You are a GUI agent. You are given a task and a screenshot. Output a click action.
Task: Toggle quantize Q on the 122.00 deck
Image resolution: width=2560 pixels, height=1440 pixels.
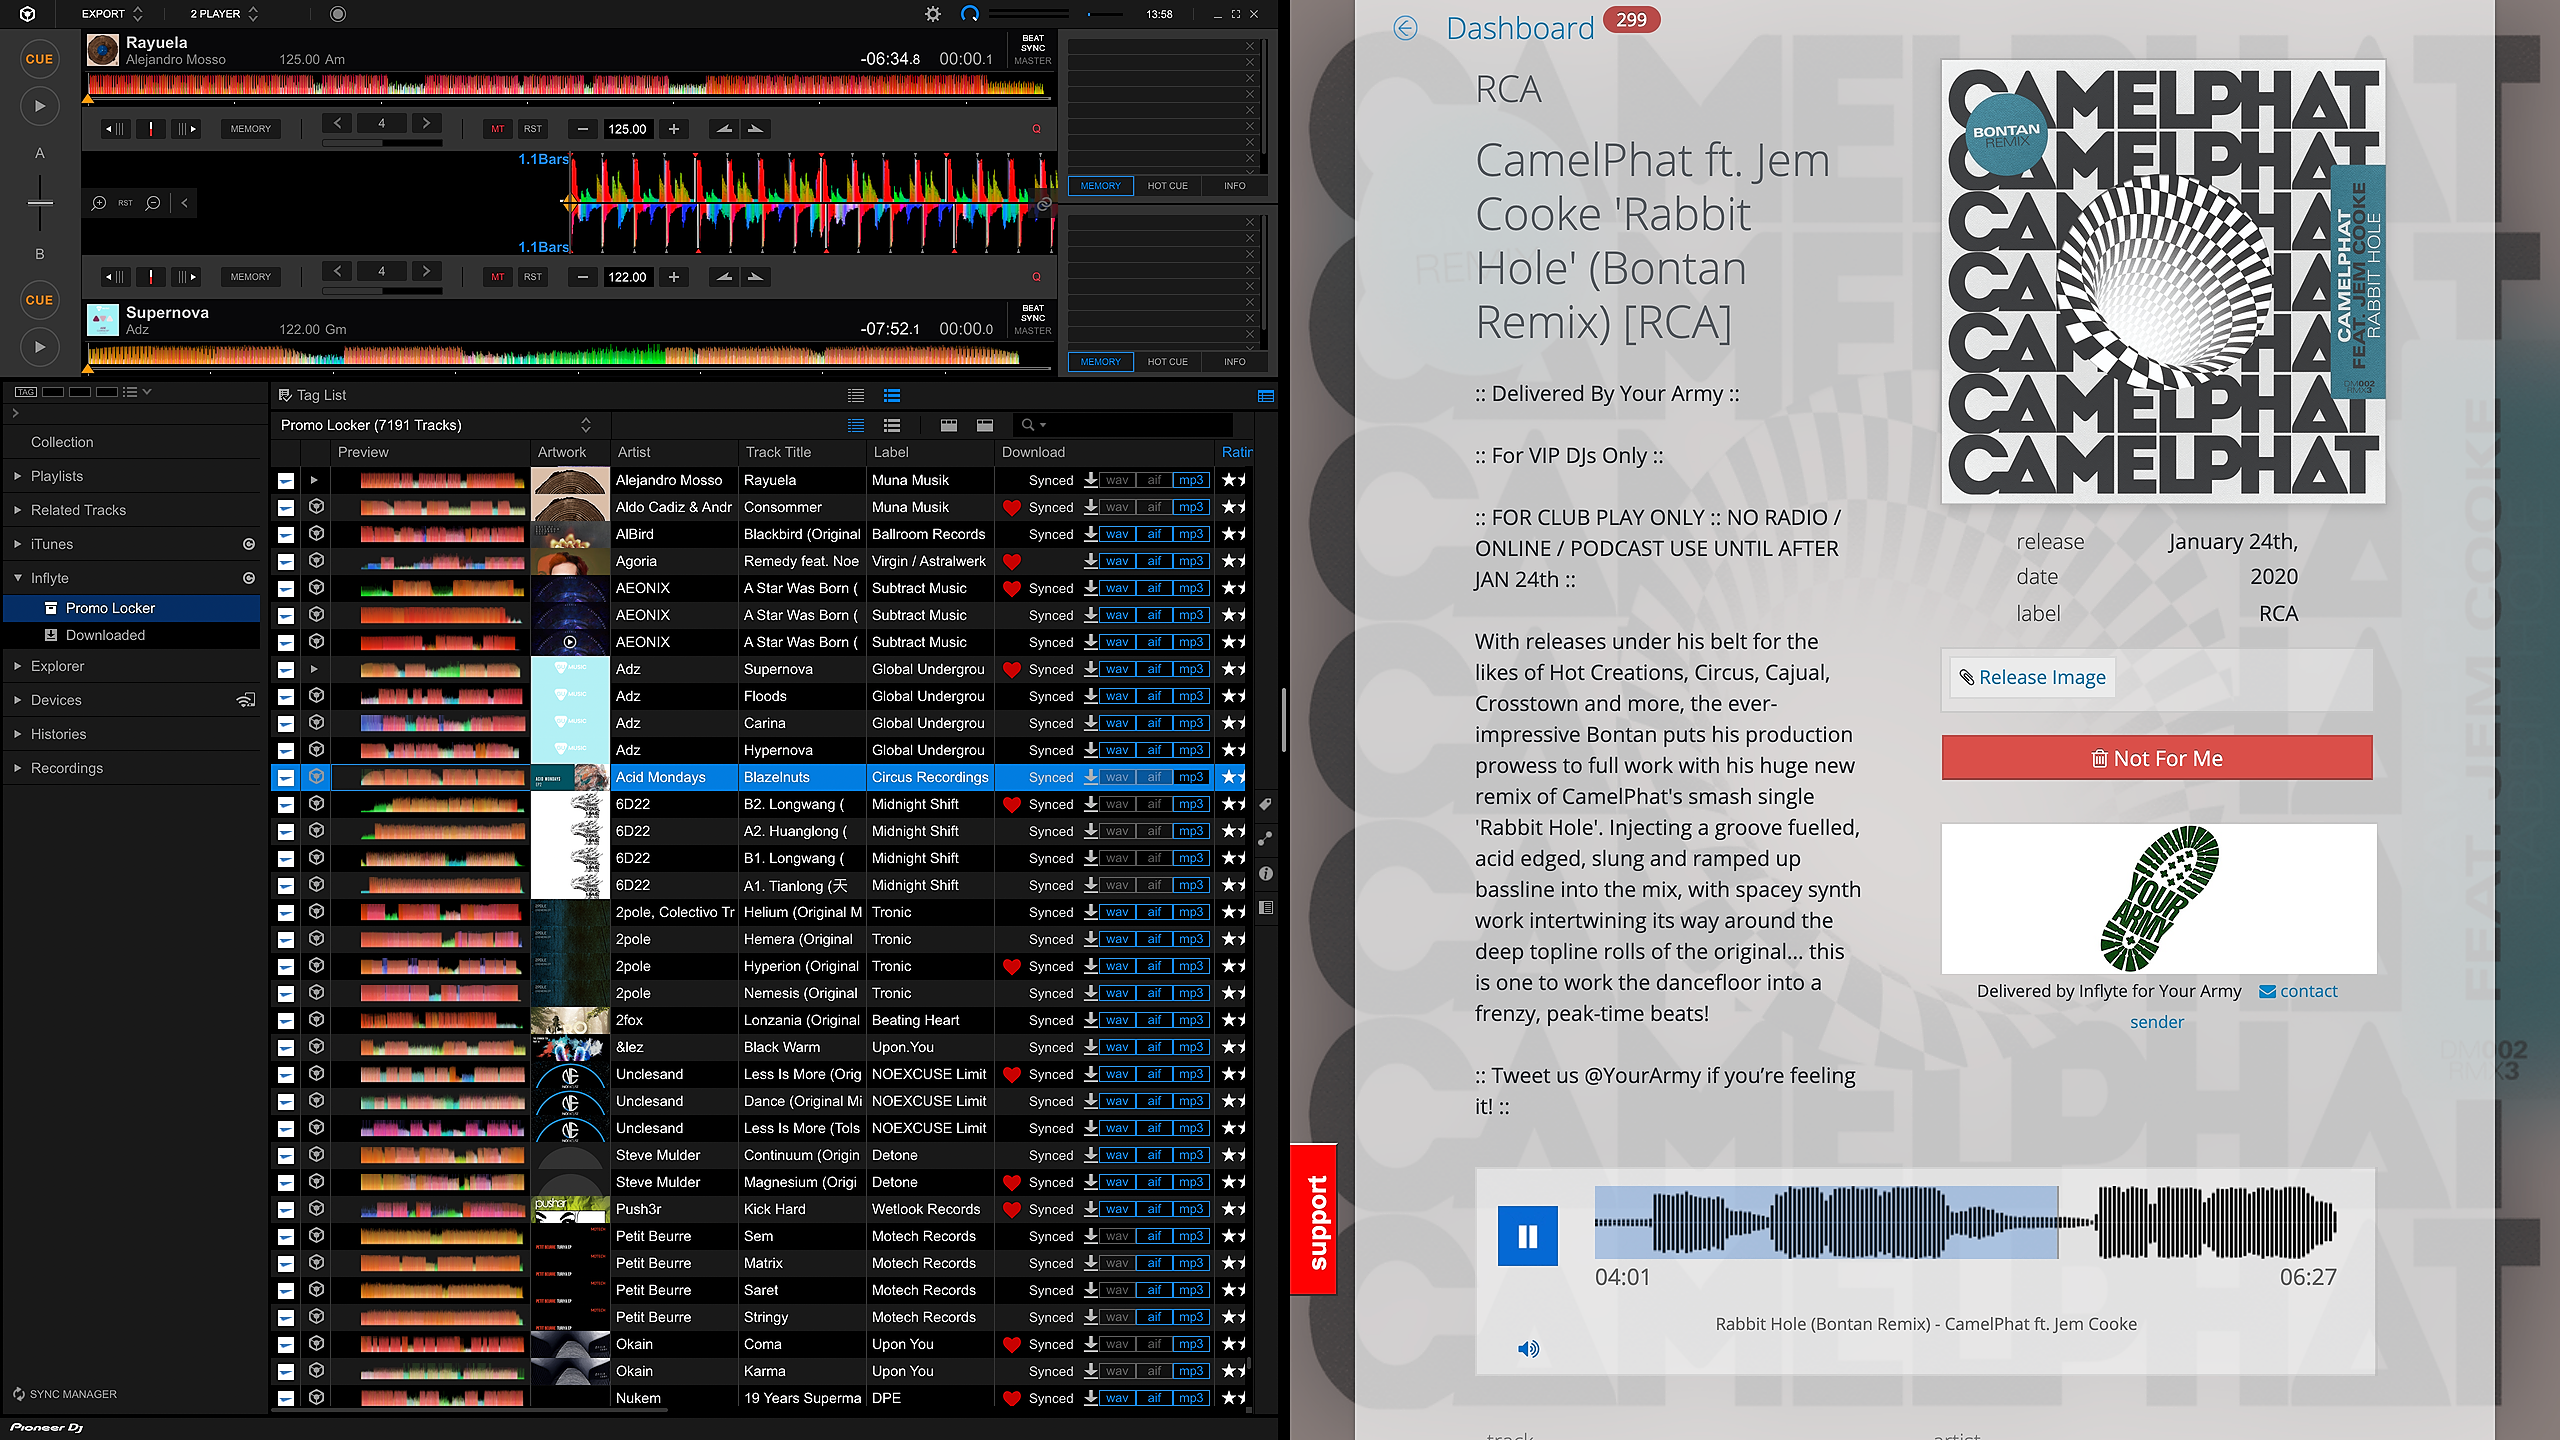pyautogui.click(x=1037, y=277)
